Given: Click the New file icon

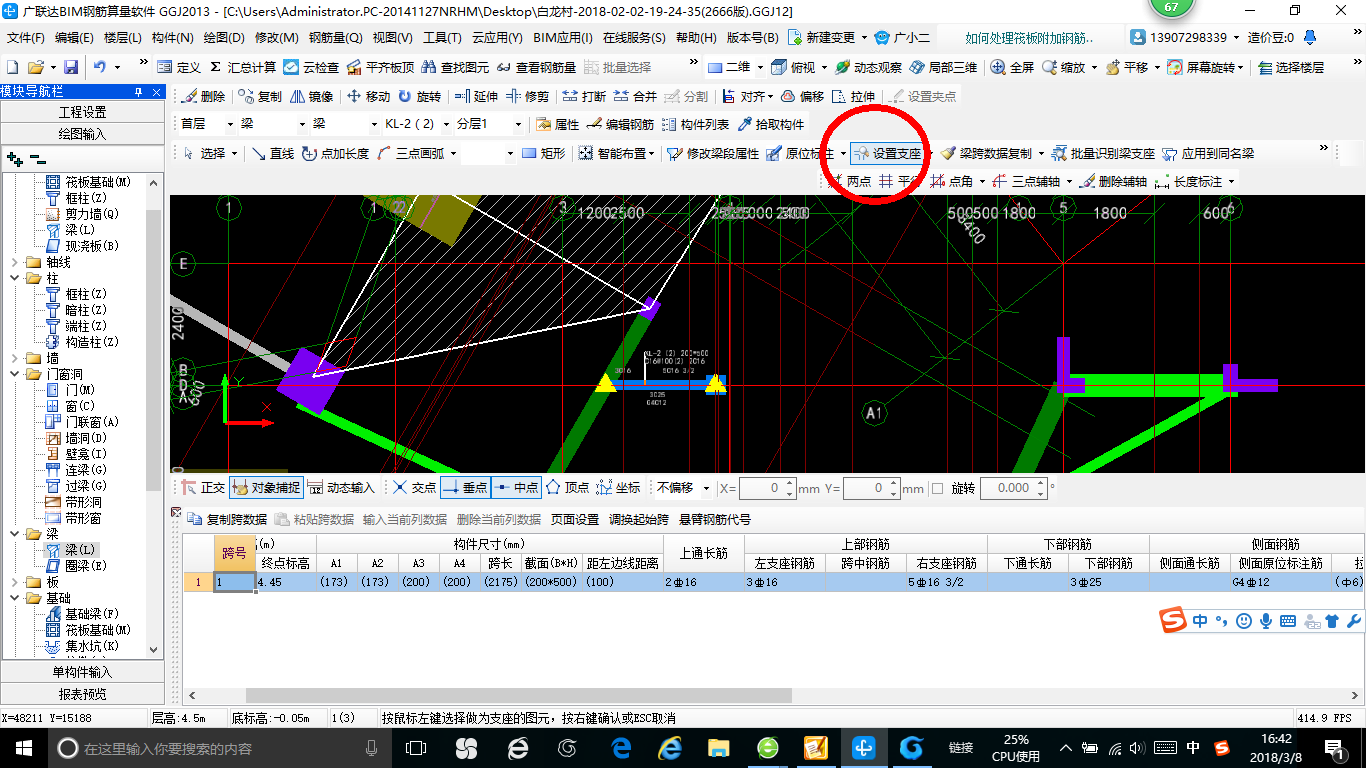Looking at the screenshot, I should [x=12, y=67].
